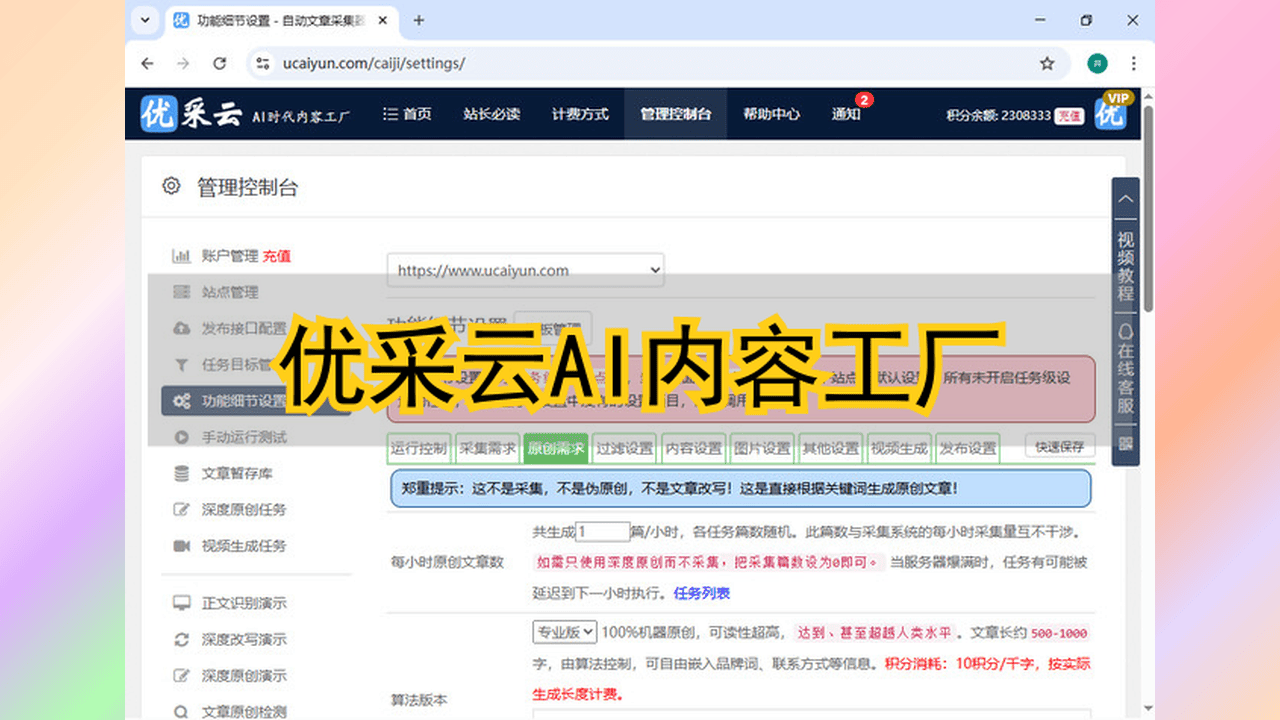Open the site URL dropdown selector
This screenshot has width=1280, height=720.
(525, 270)
